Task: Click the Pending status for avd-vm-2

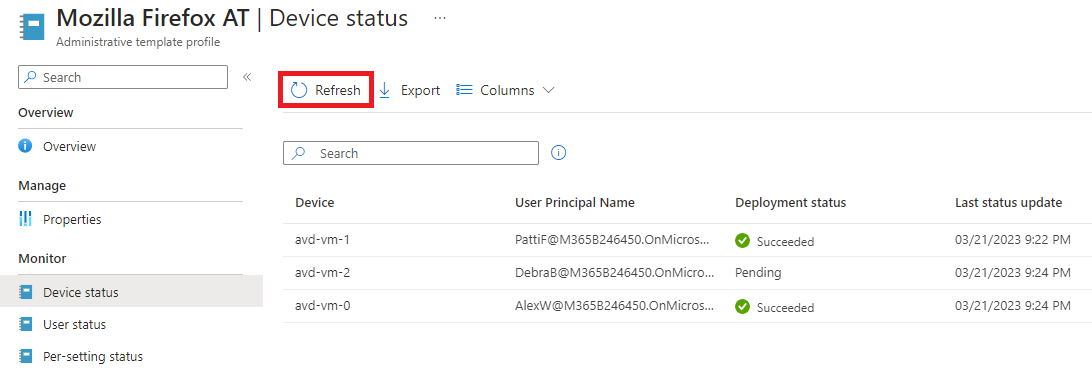Action: point(758,273)
